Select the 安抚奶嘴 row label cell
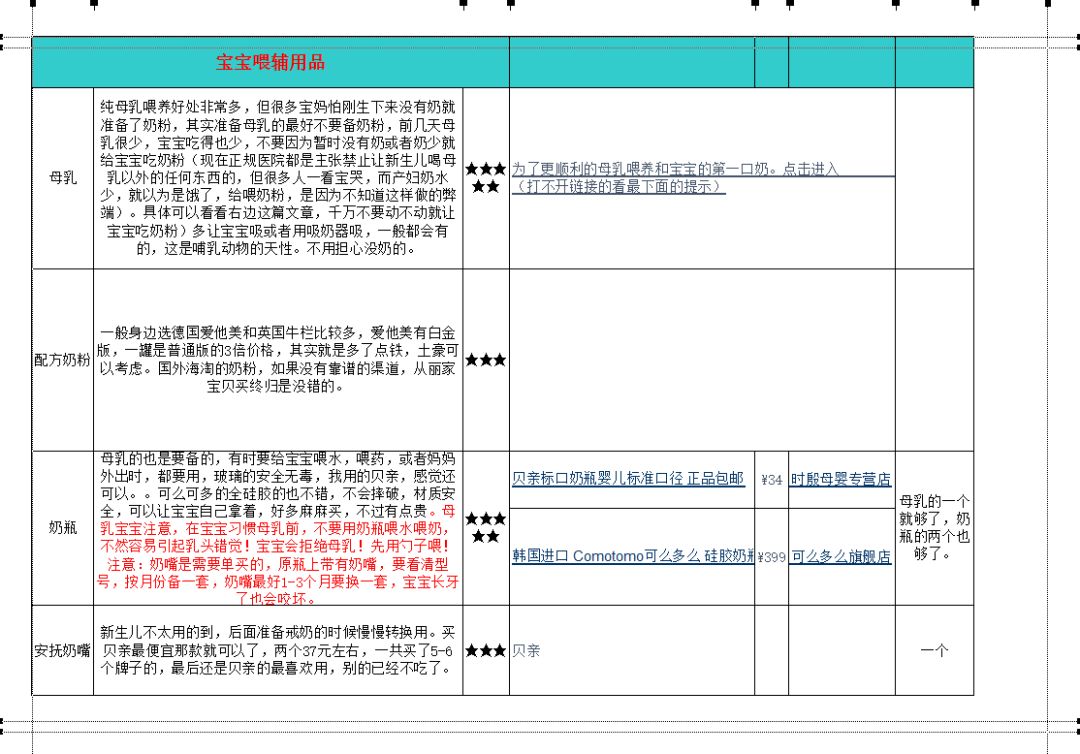The width and height of the screenshot is (1080, 754). point(63,650)
